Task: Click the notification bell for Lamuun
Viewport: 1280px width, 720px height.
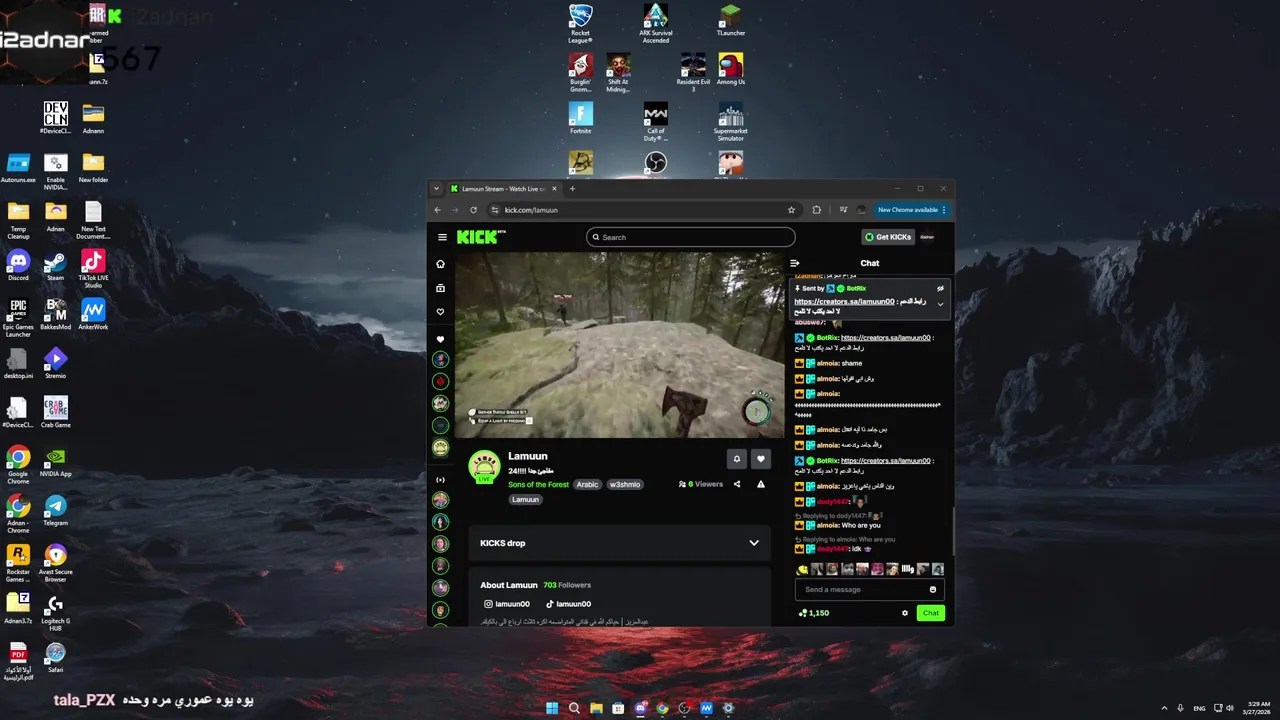Action: 737,459
